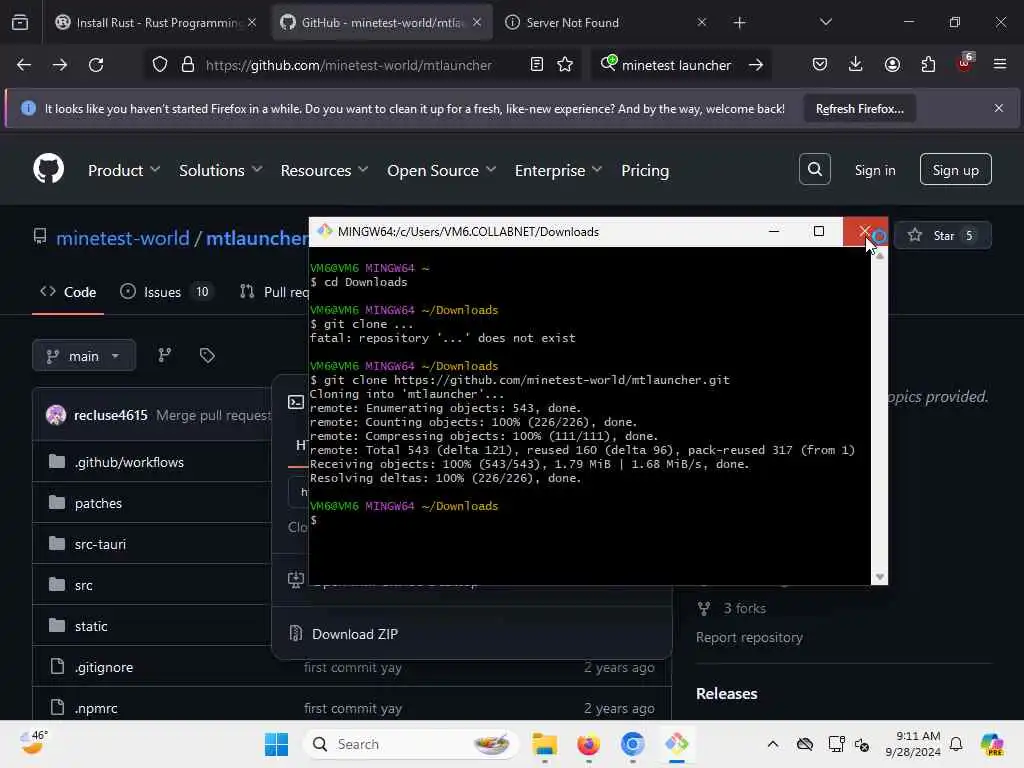
Task: Expand the Solutions dropdown
Action: pos(221,170)
